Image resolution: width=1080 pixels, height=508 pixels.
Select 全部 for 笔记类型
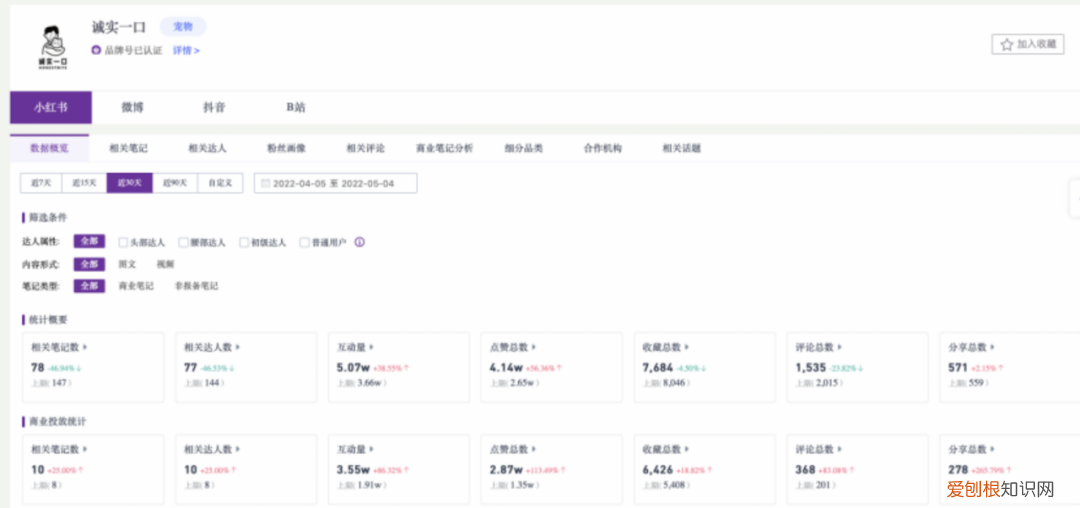tap(90, 286)
